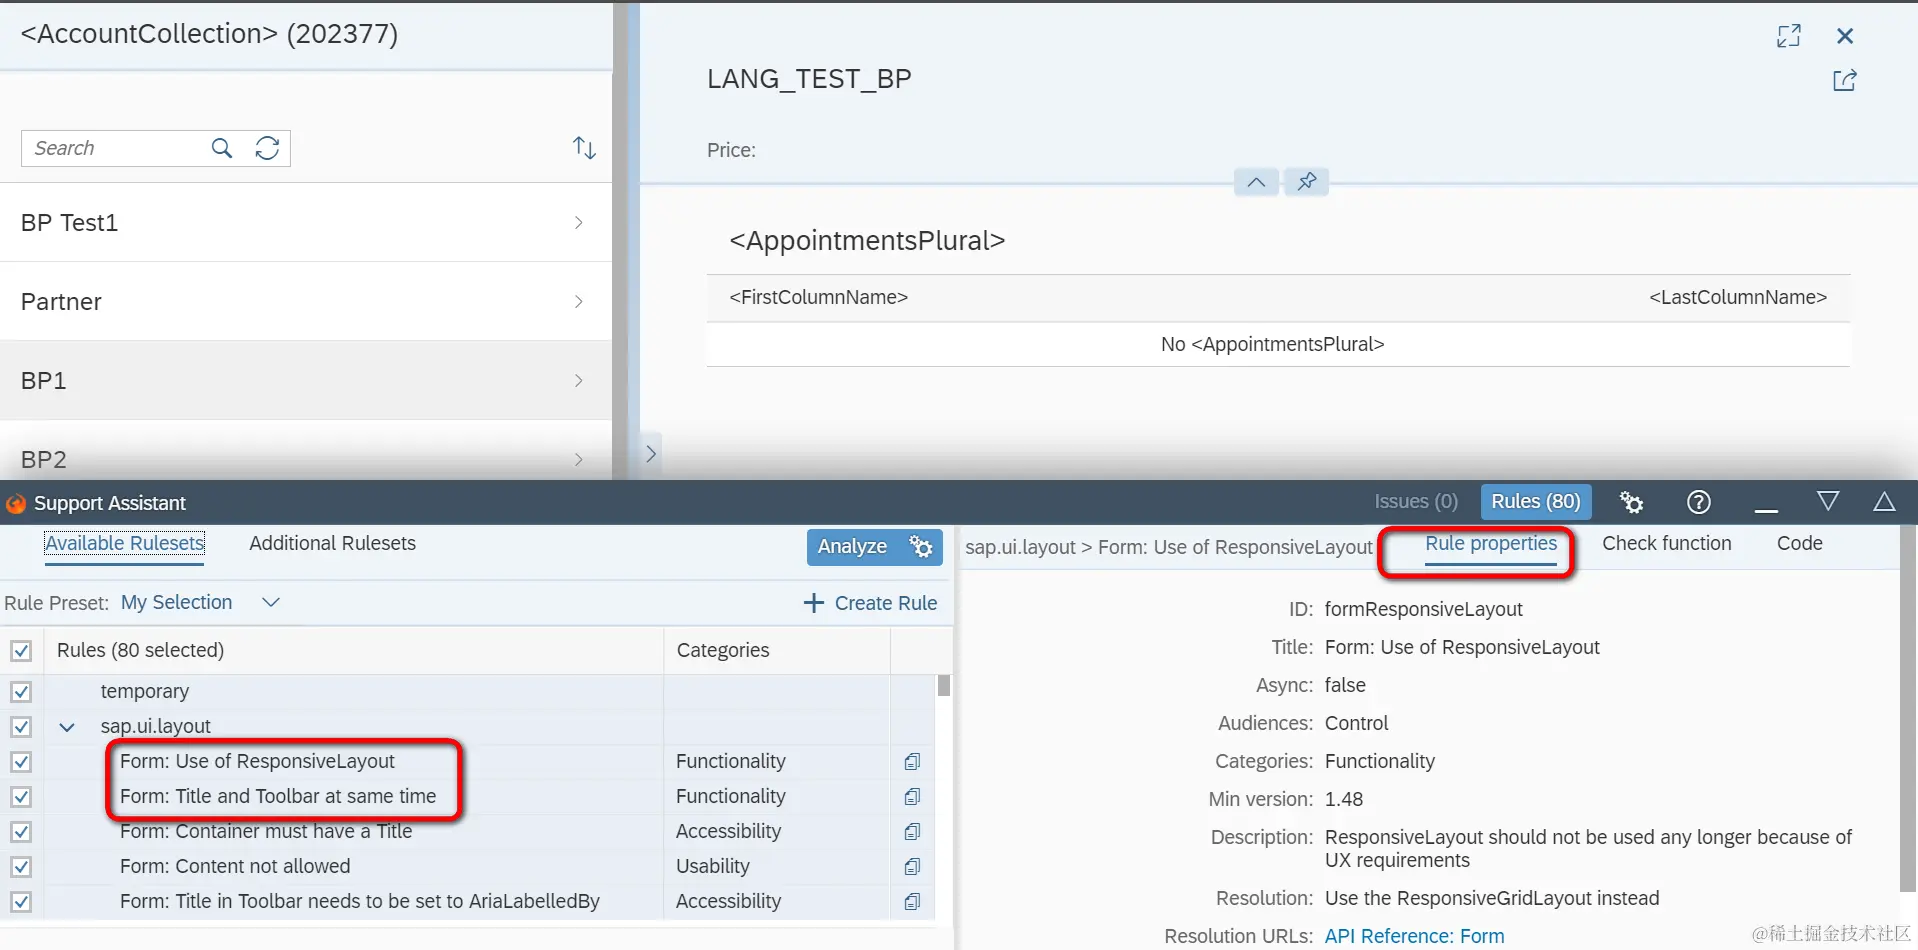The width and height of the screenshot is (1918, 950).
Task: Copy rule Form: Title and Toolbar
Action: 912,797
